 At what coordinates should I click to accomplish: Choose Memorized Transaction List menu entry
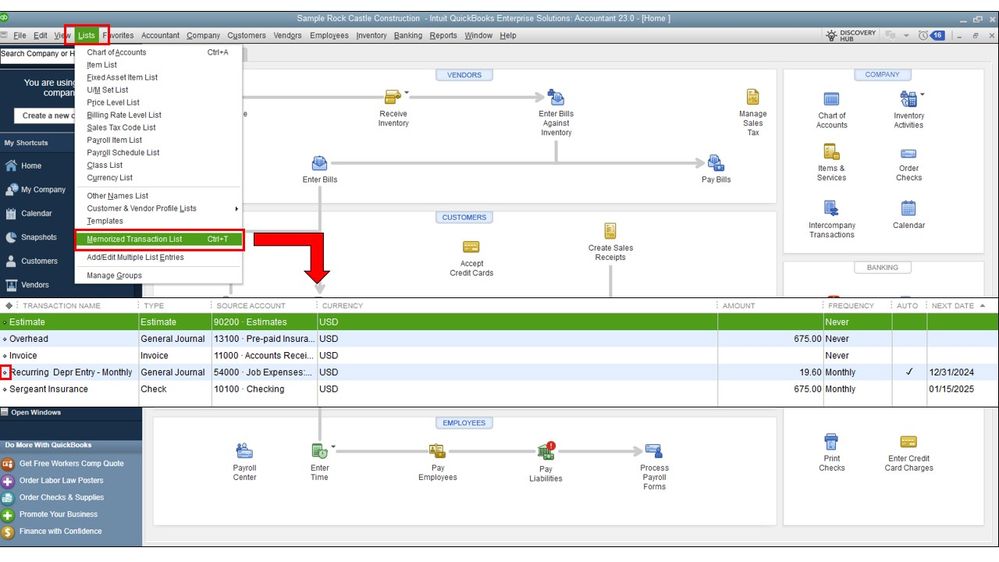pyautogui.click(x=158, y=240)
